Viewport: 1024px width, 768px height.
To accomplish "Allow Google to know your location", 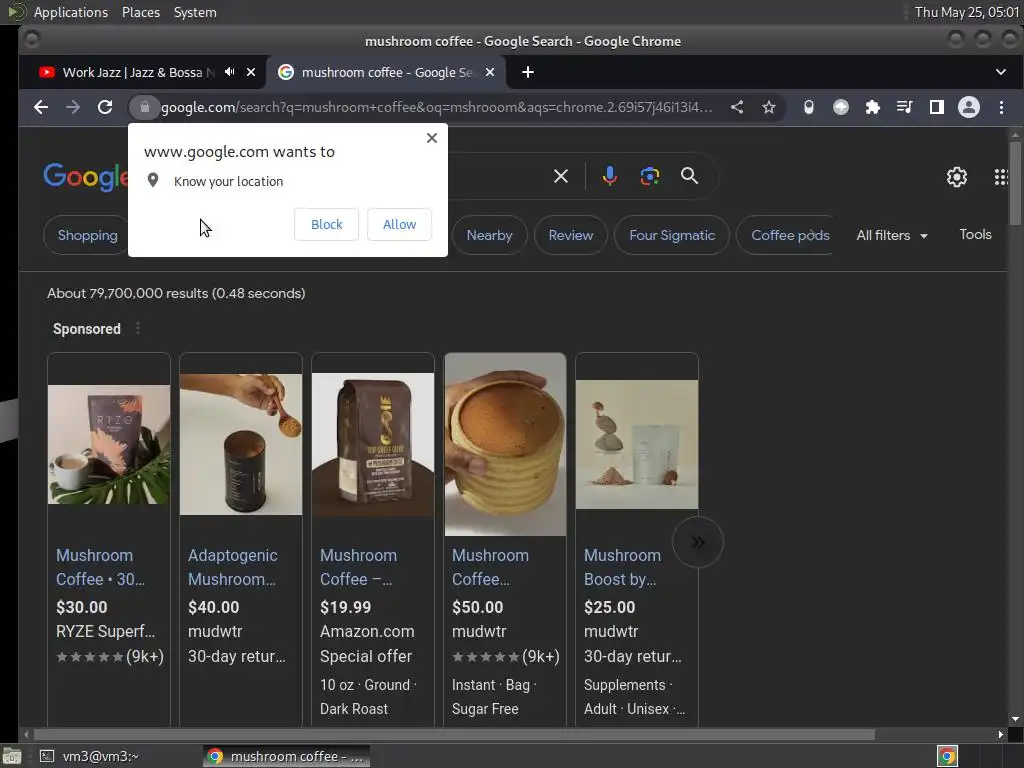I will pyautogui.click(x=399, y=224).
